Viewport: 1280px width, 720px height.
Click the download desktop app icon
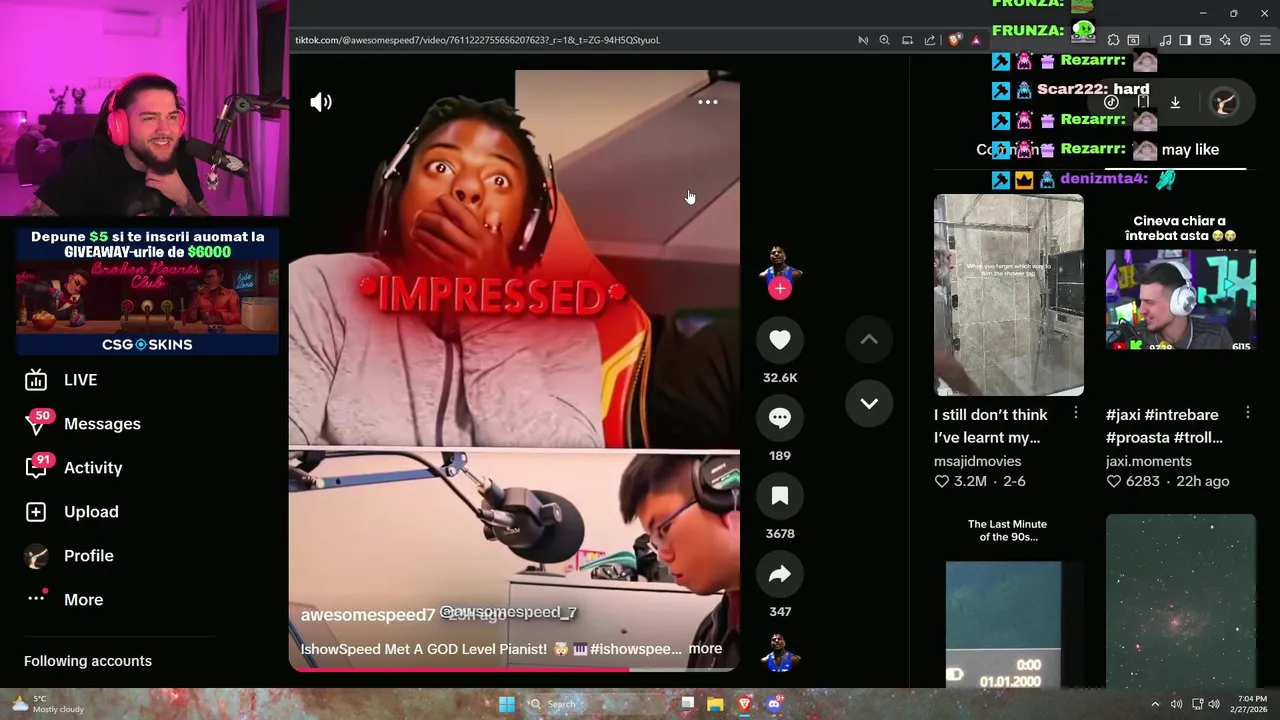click(1175, 102)
